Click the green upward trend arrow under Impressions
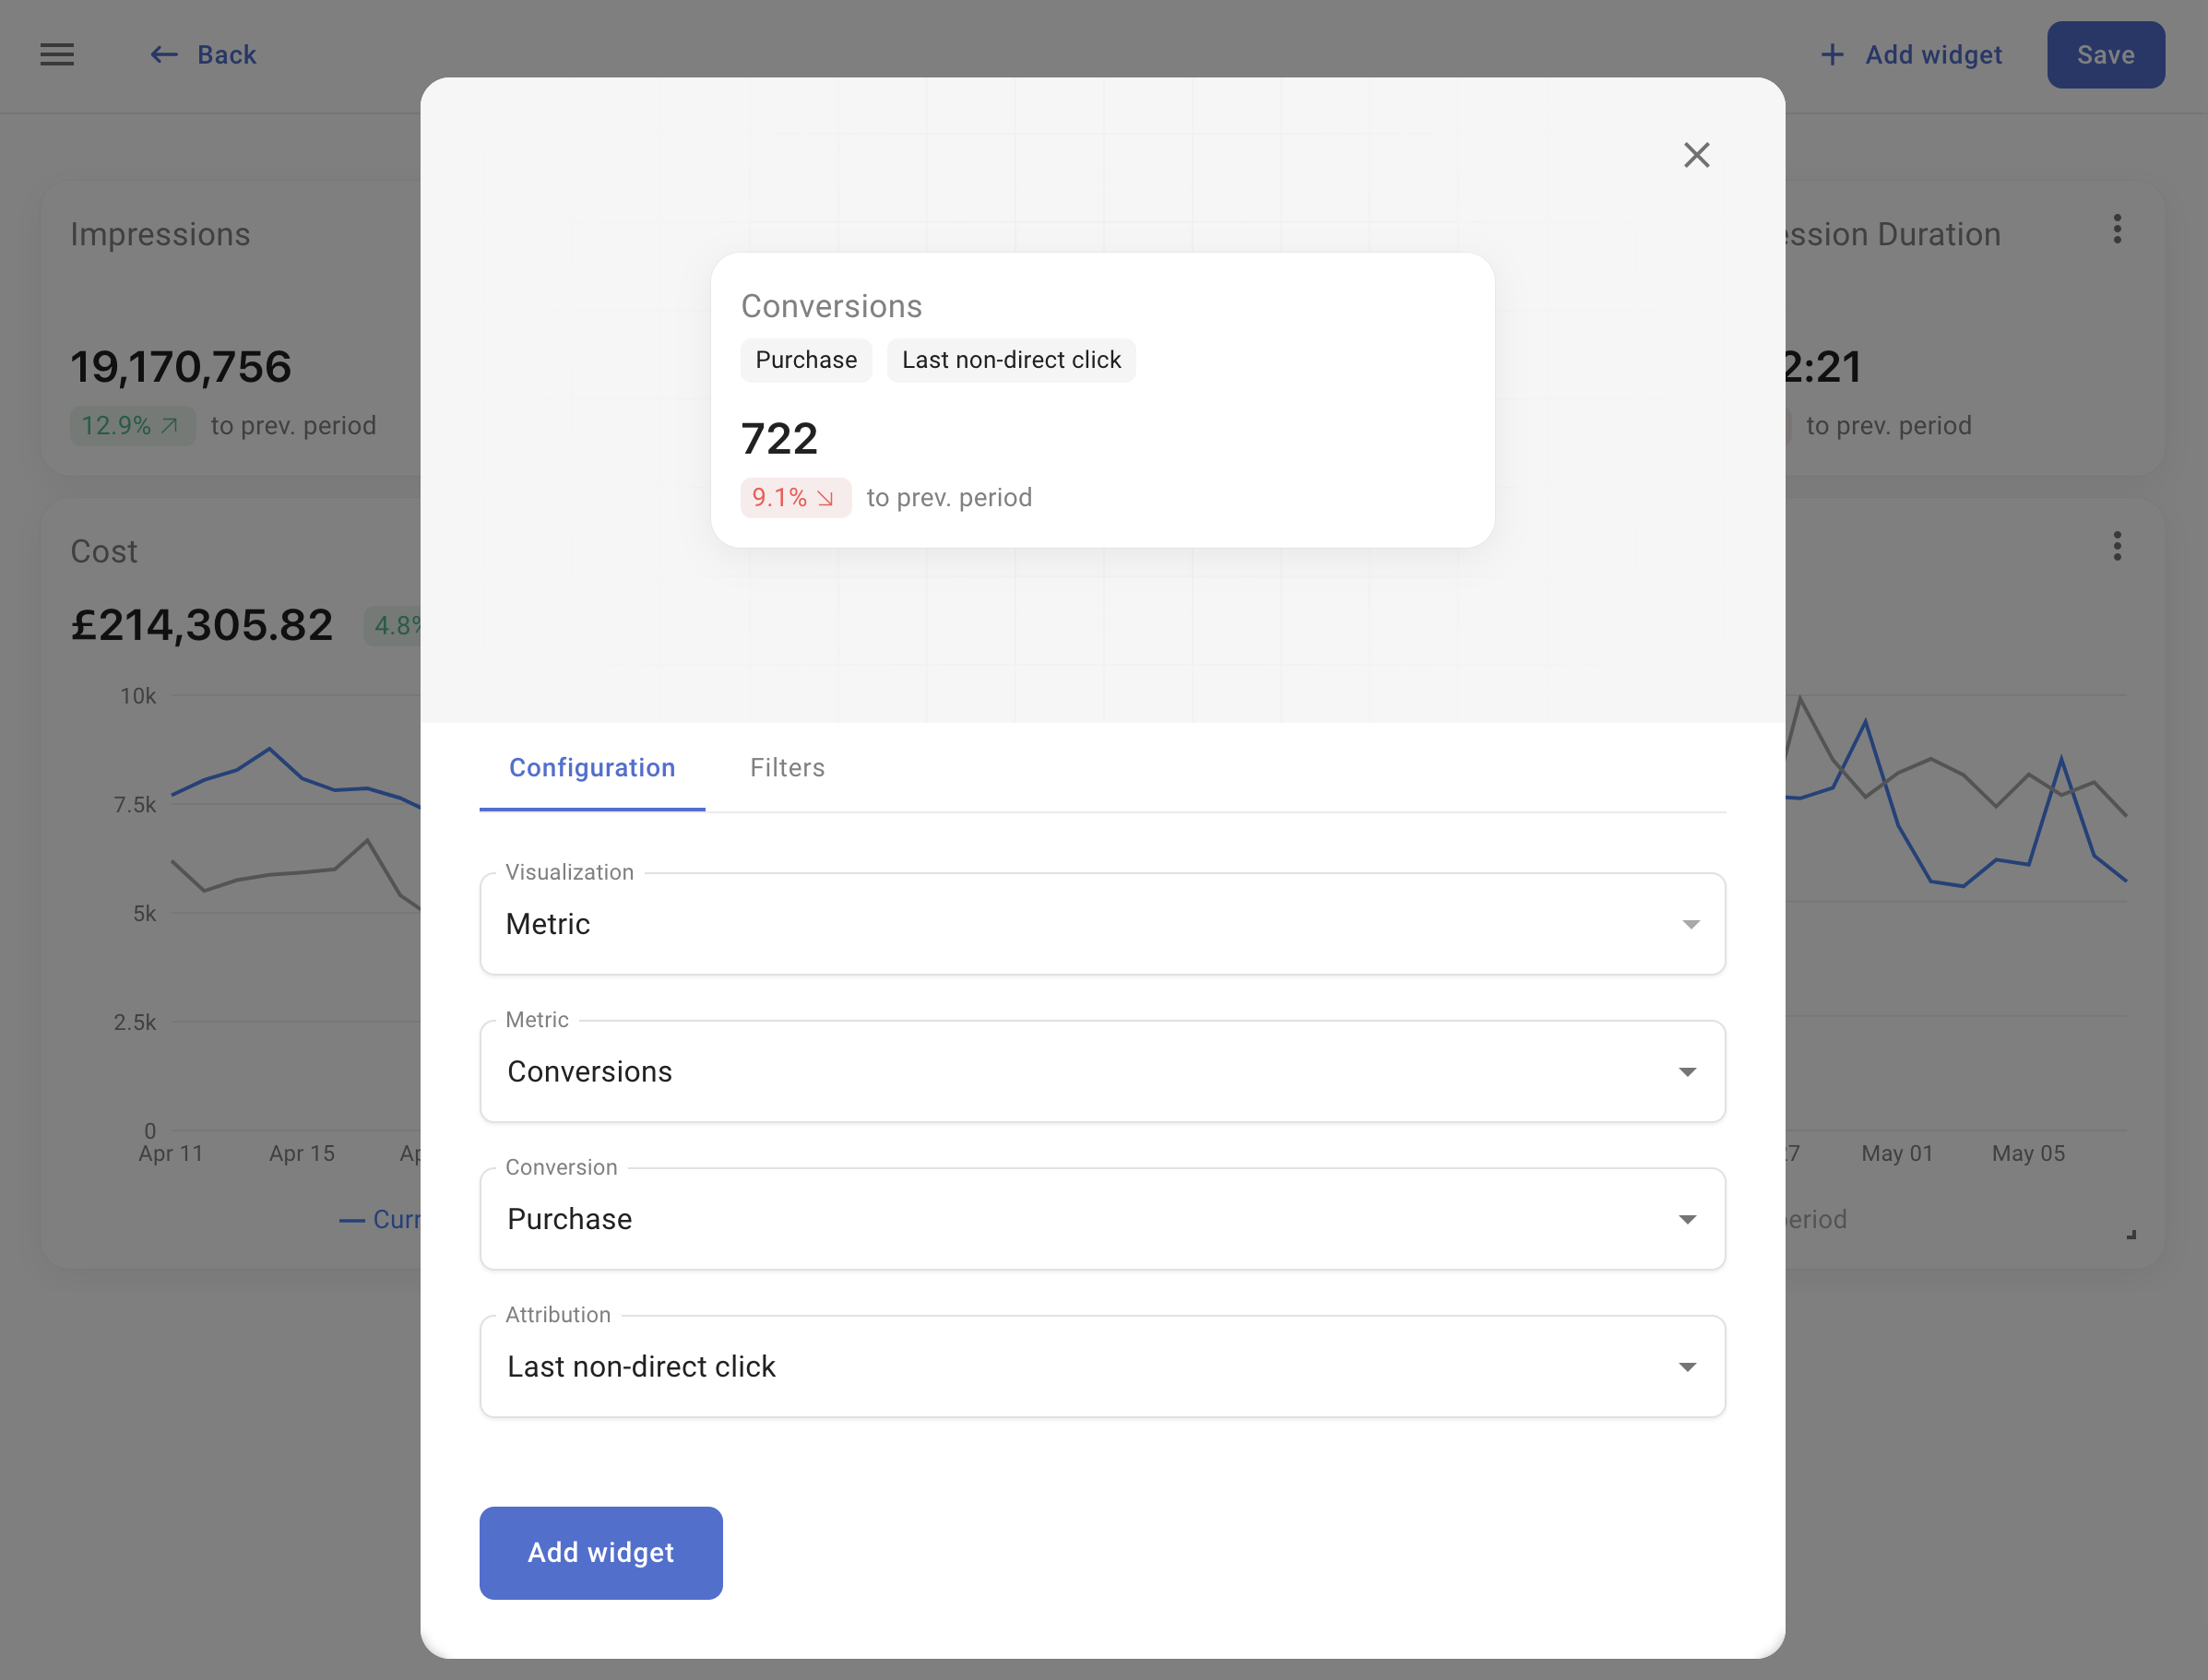This screenshot has width=2208, height=1680. (x=169, y=425)
